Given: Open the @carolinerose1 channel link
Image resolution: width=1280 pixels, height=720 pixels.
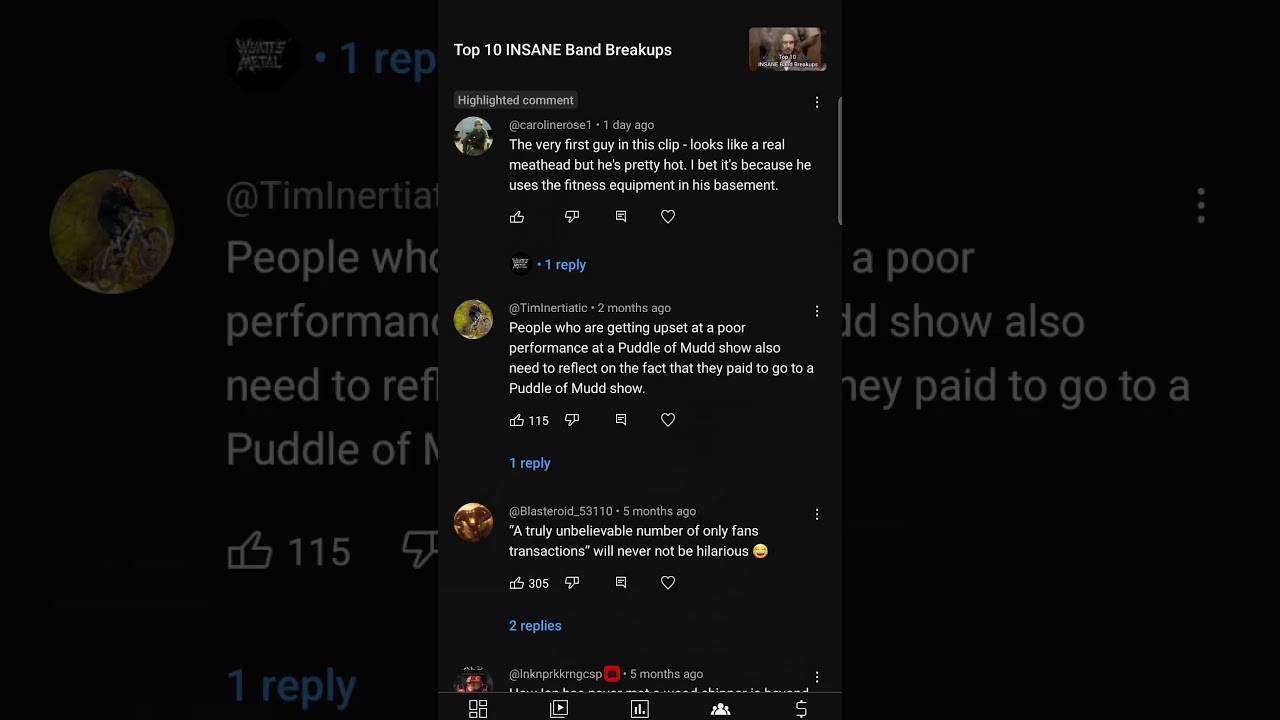Looking at the screenshot, I should (550, 125).
